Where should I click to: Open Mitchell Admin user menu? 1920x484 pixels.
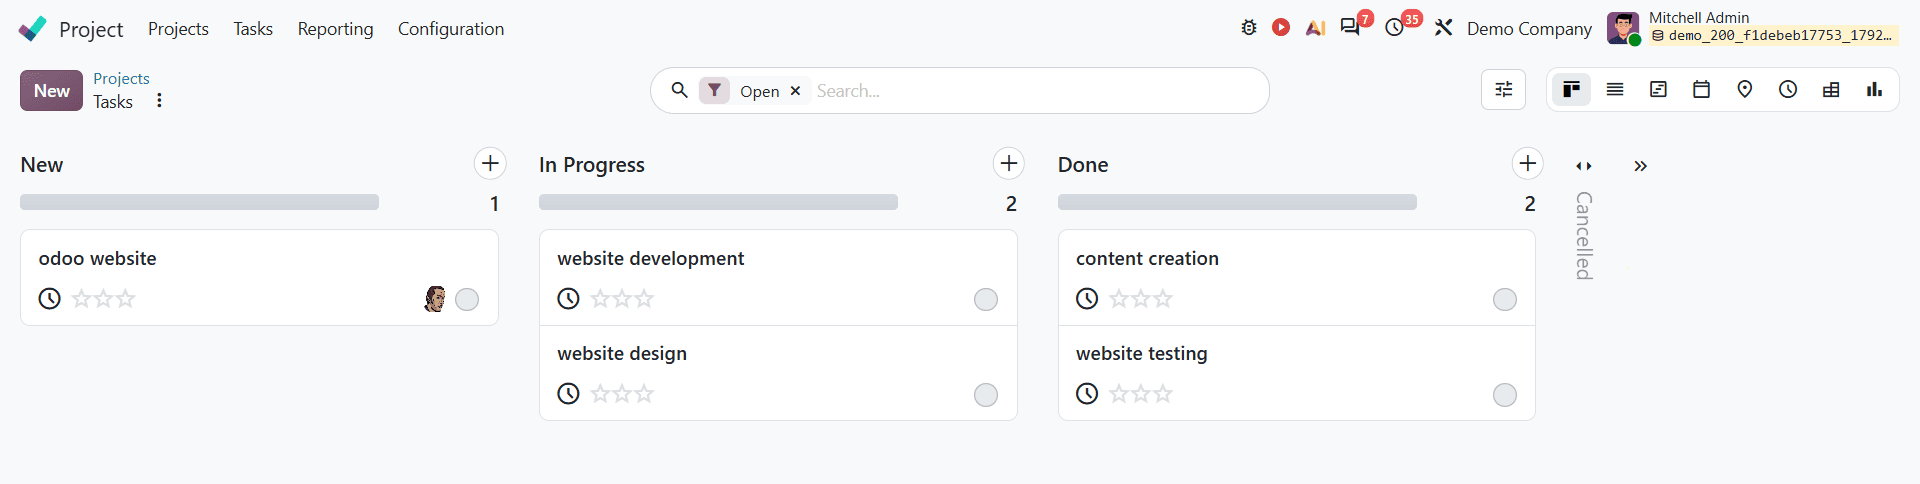pos(1751,28)
